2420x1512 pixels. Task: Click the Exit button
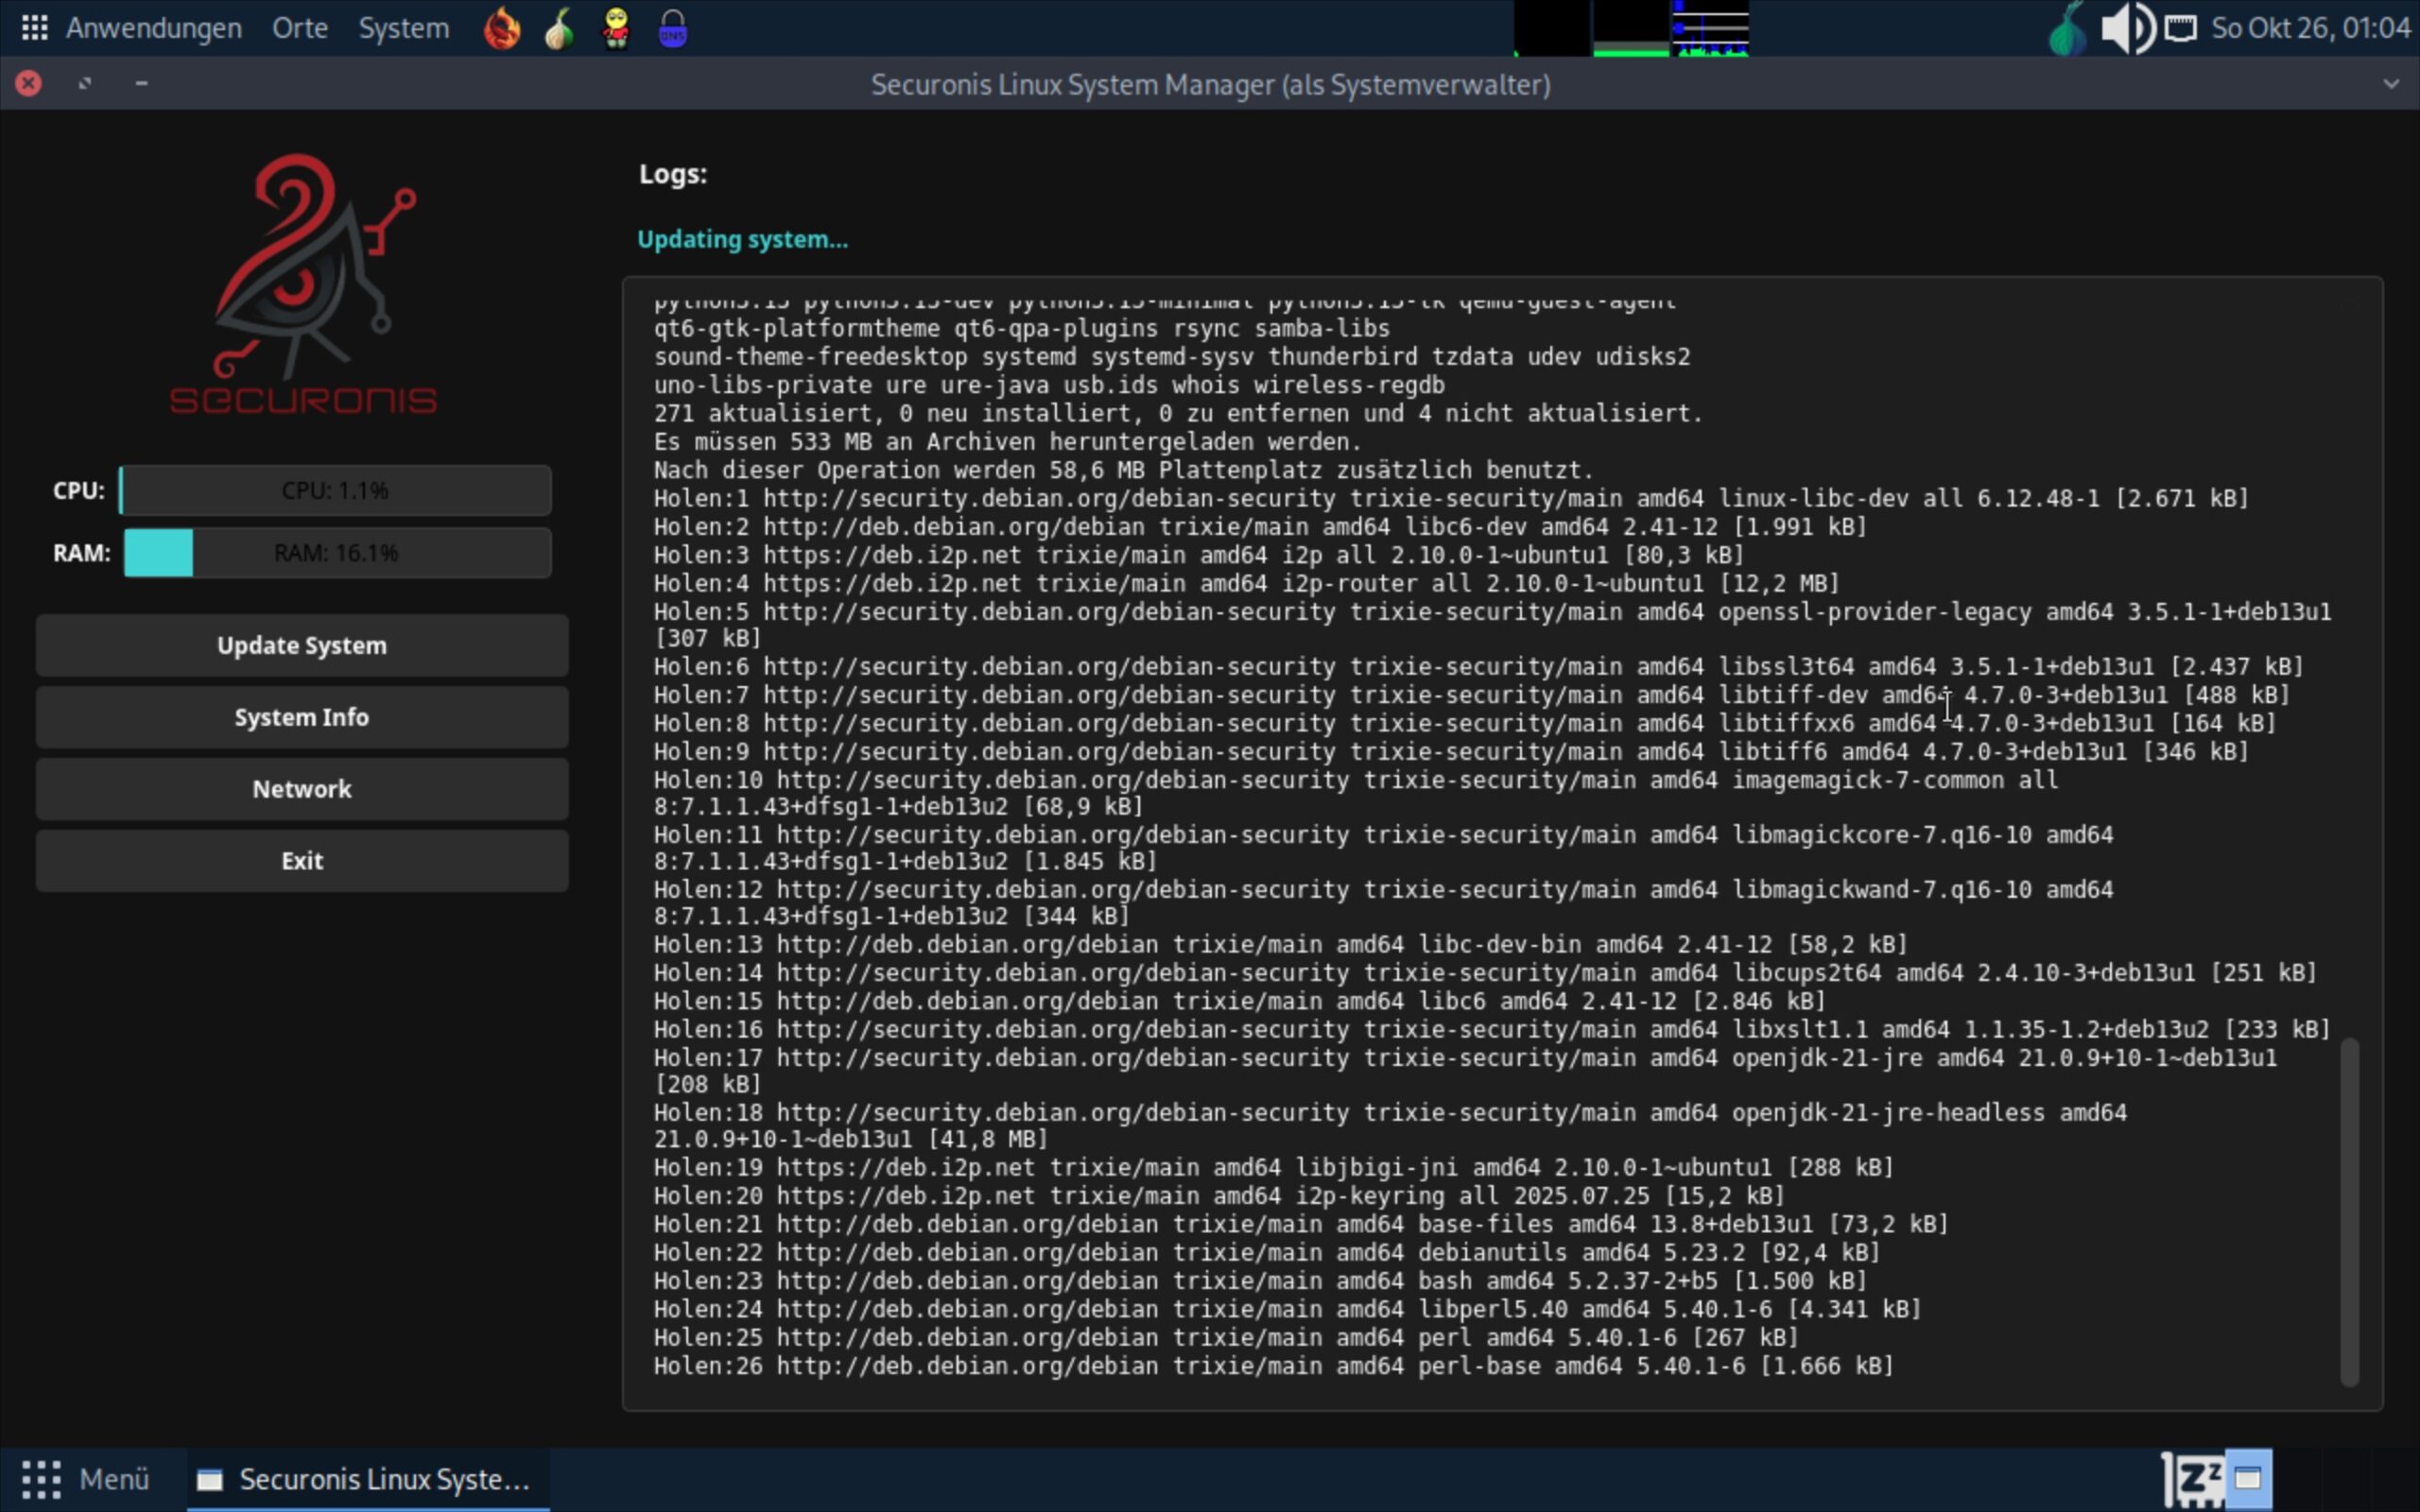coord(302,861)
